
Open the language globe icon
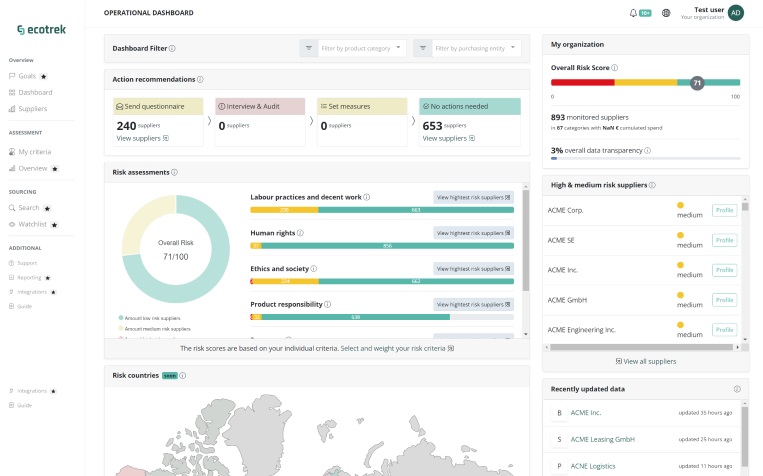[666, 13]
